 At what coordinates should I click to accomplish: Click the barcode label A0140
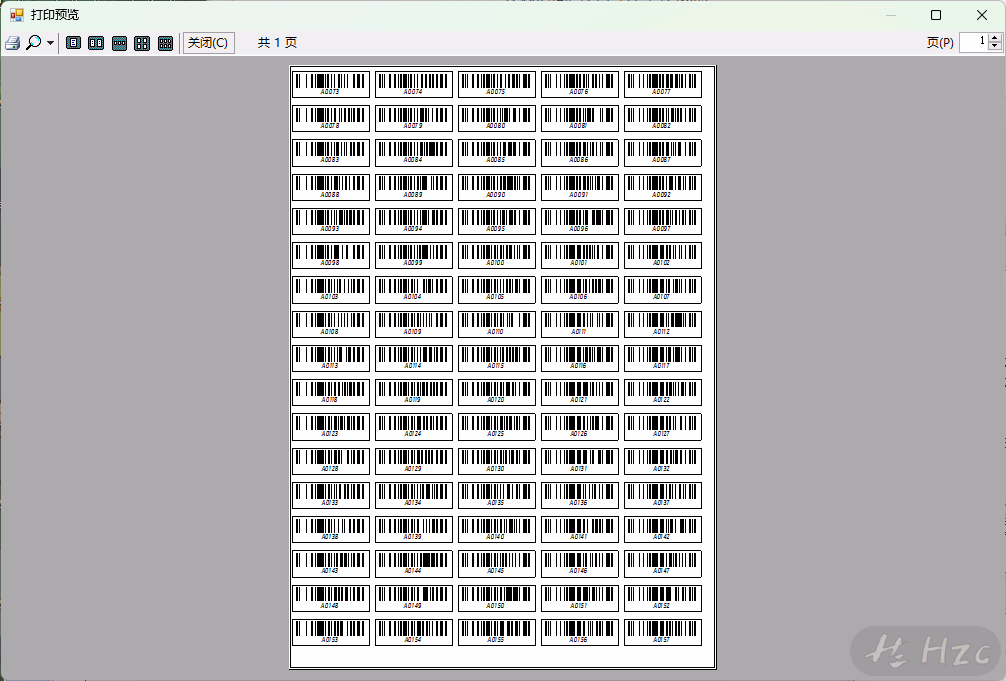(x=497, y=529)
